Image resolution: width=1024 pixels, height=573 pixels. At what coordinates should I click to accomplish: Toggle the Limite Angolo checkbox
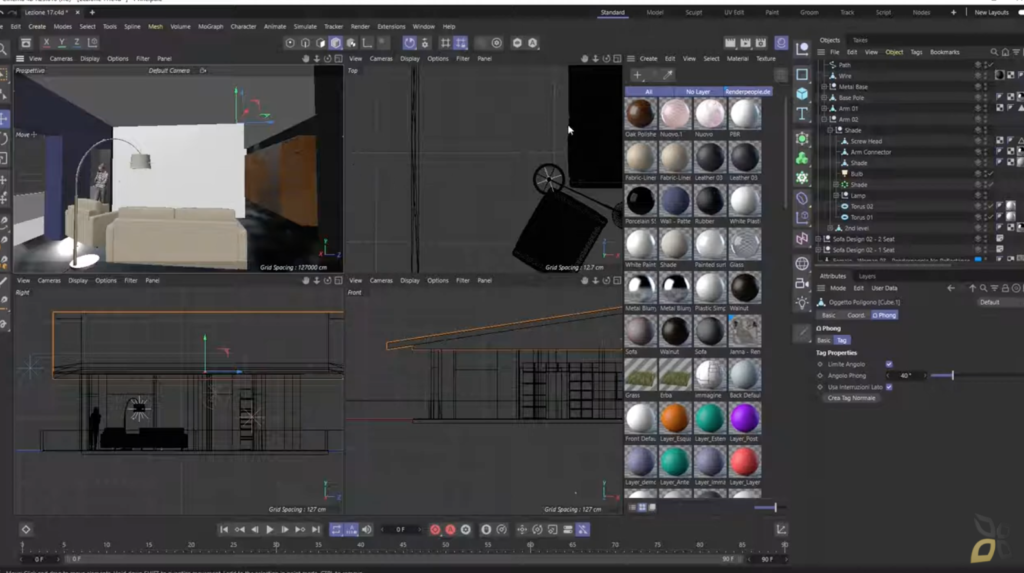pos(889,365)
